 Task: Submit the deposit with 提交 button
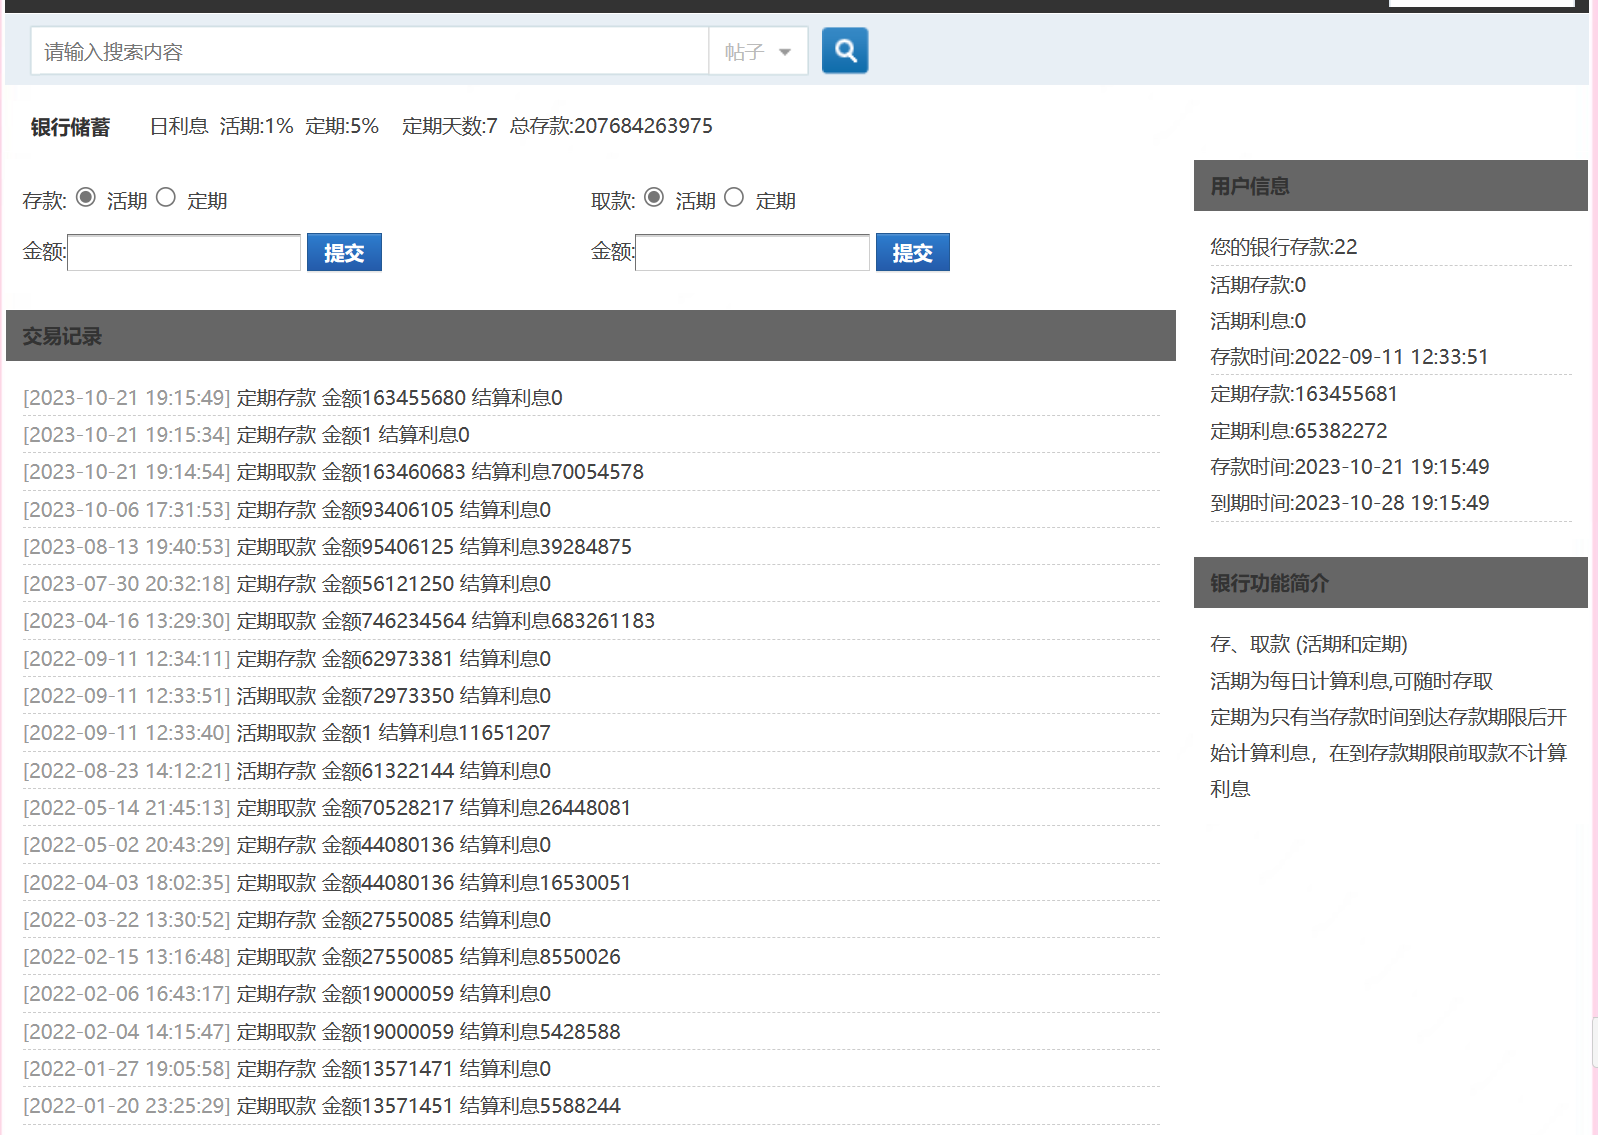344,253
